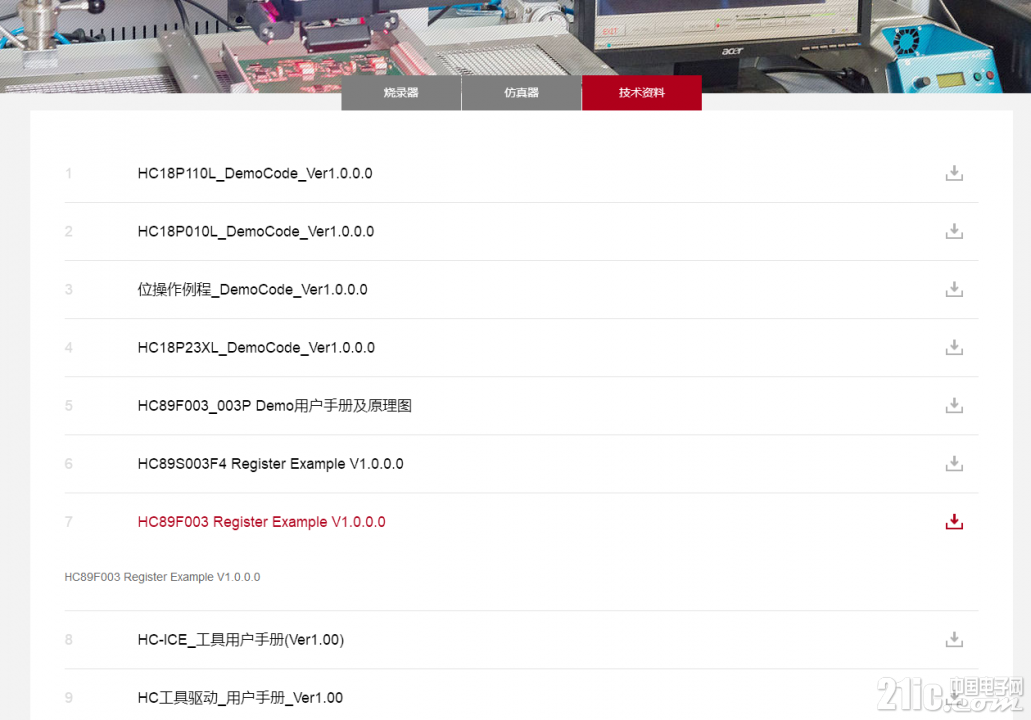This screenshot has height=720, width=1031.
Task: Download HC89F003_003P Demo用户手册及原理图 via its icon
Action: pyautogui.click(x=954, y=405)
